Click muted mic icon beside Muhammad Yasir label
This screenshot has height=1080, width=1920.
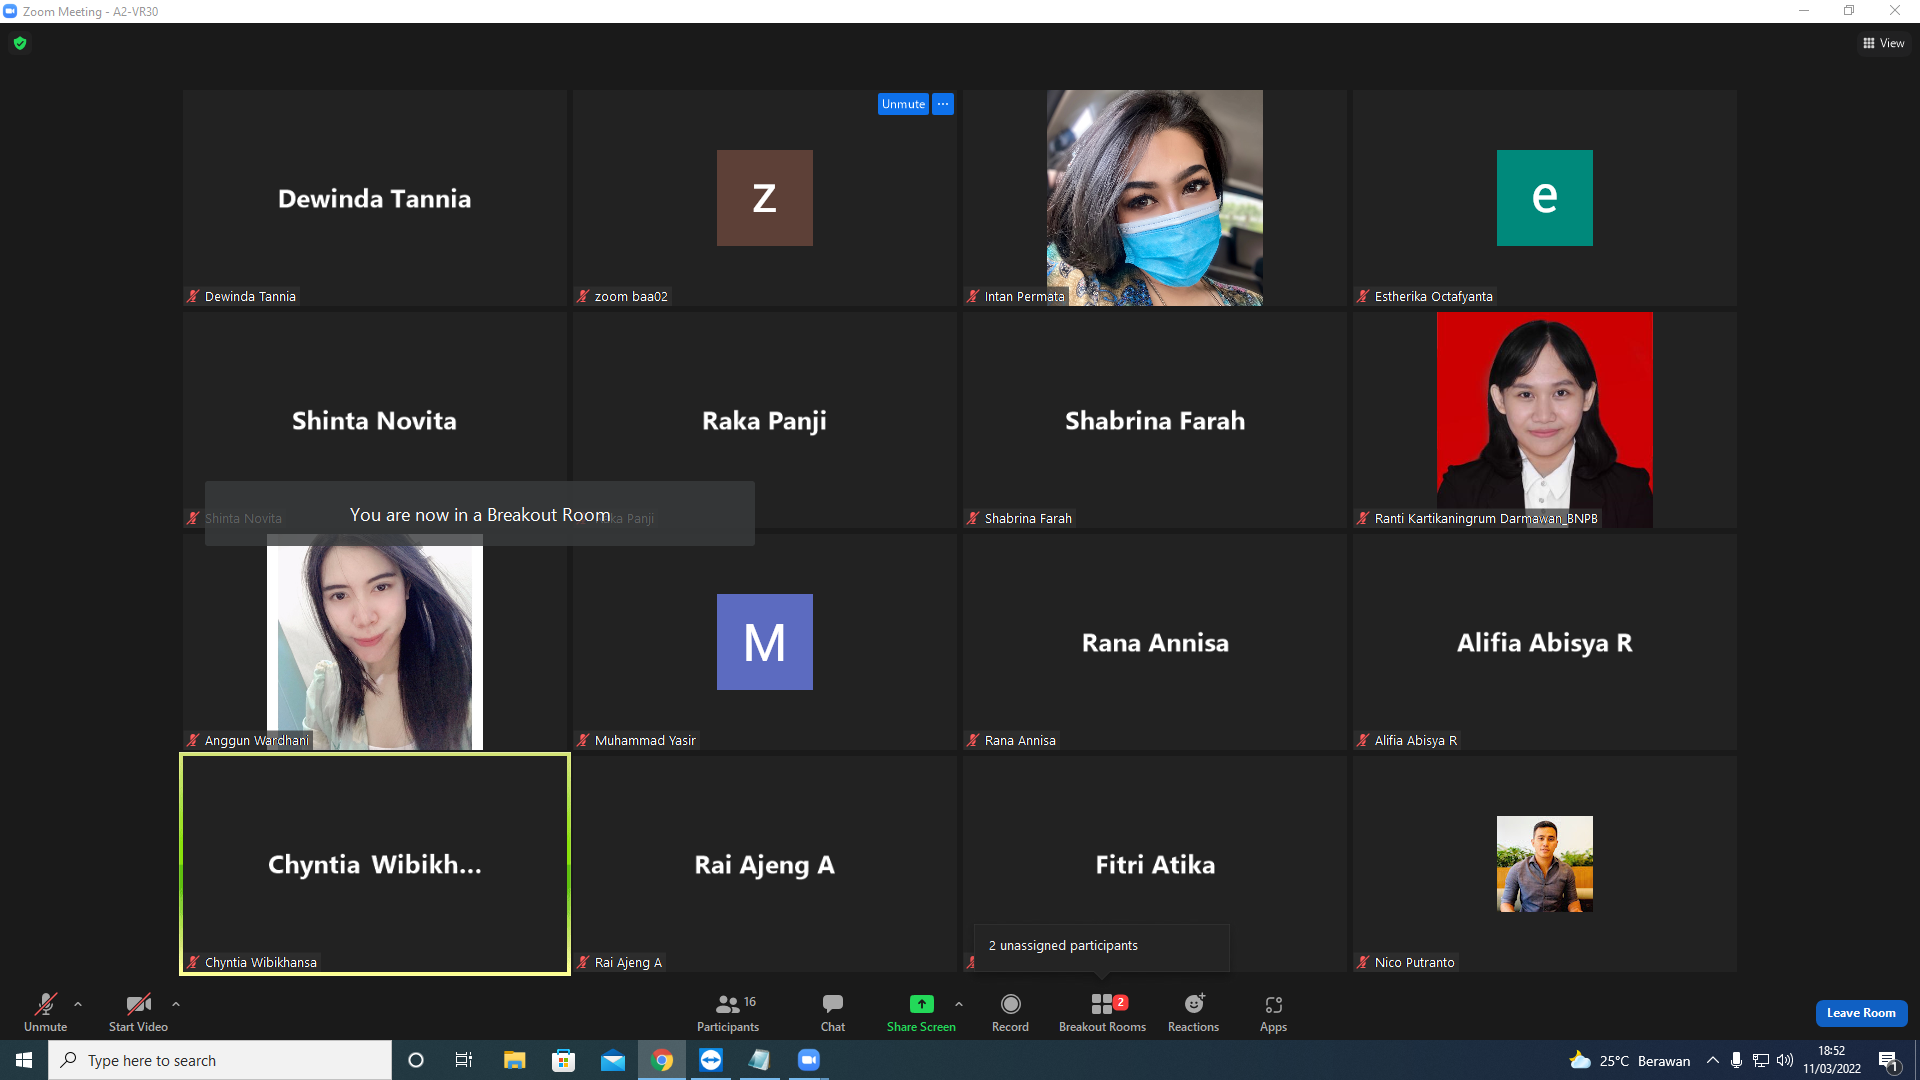click(583, 740)
